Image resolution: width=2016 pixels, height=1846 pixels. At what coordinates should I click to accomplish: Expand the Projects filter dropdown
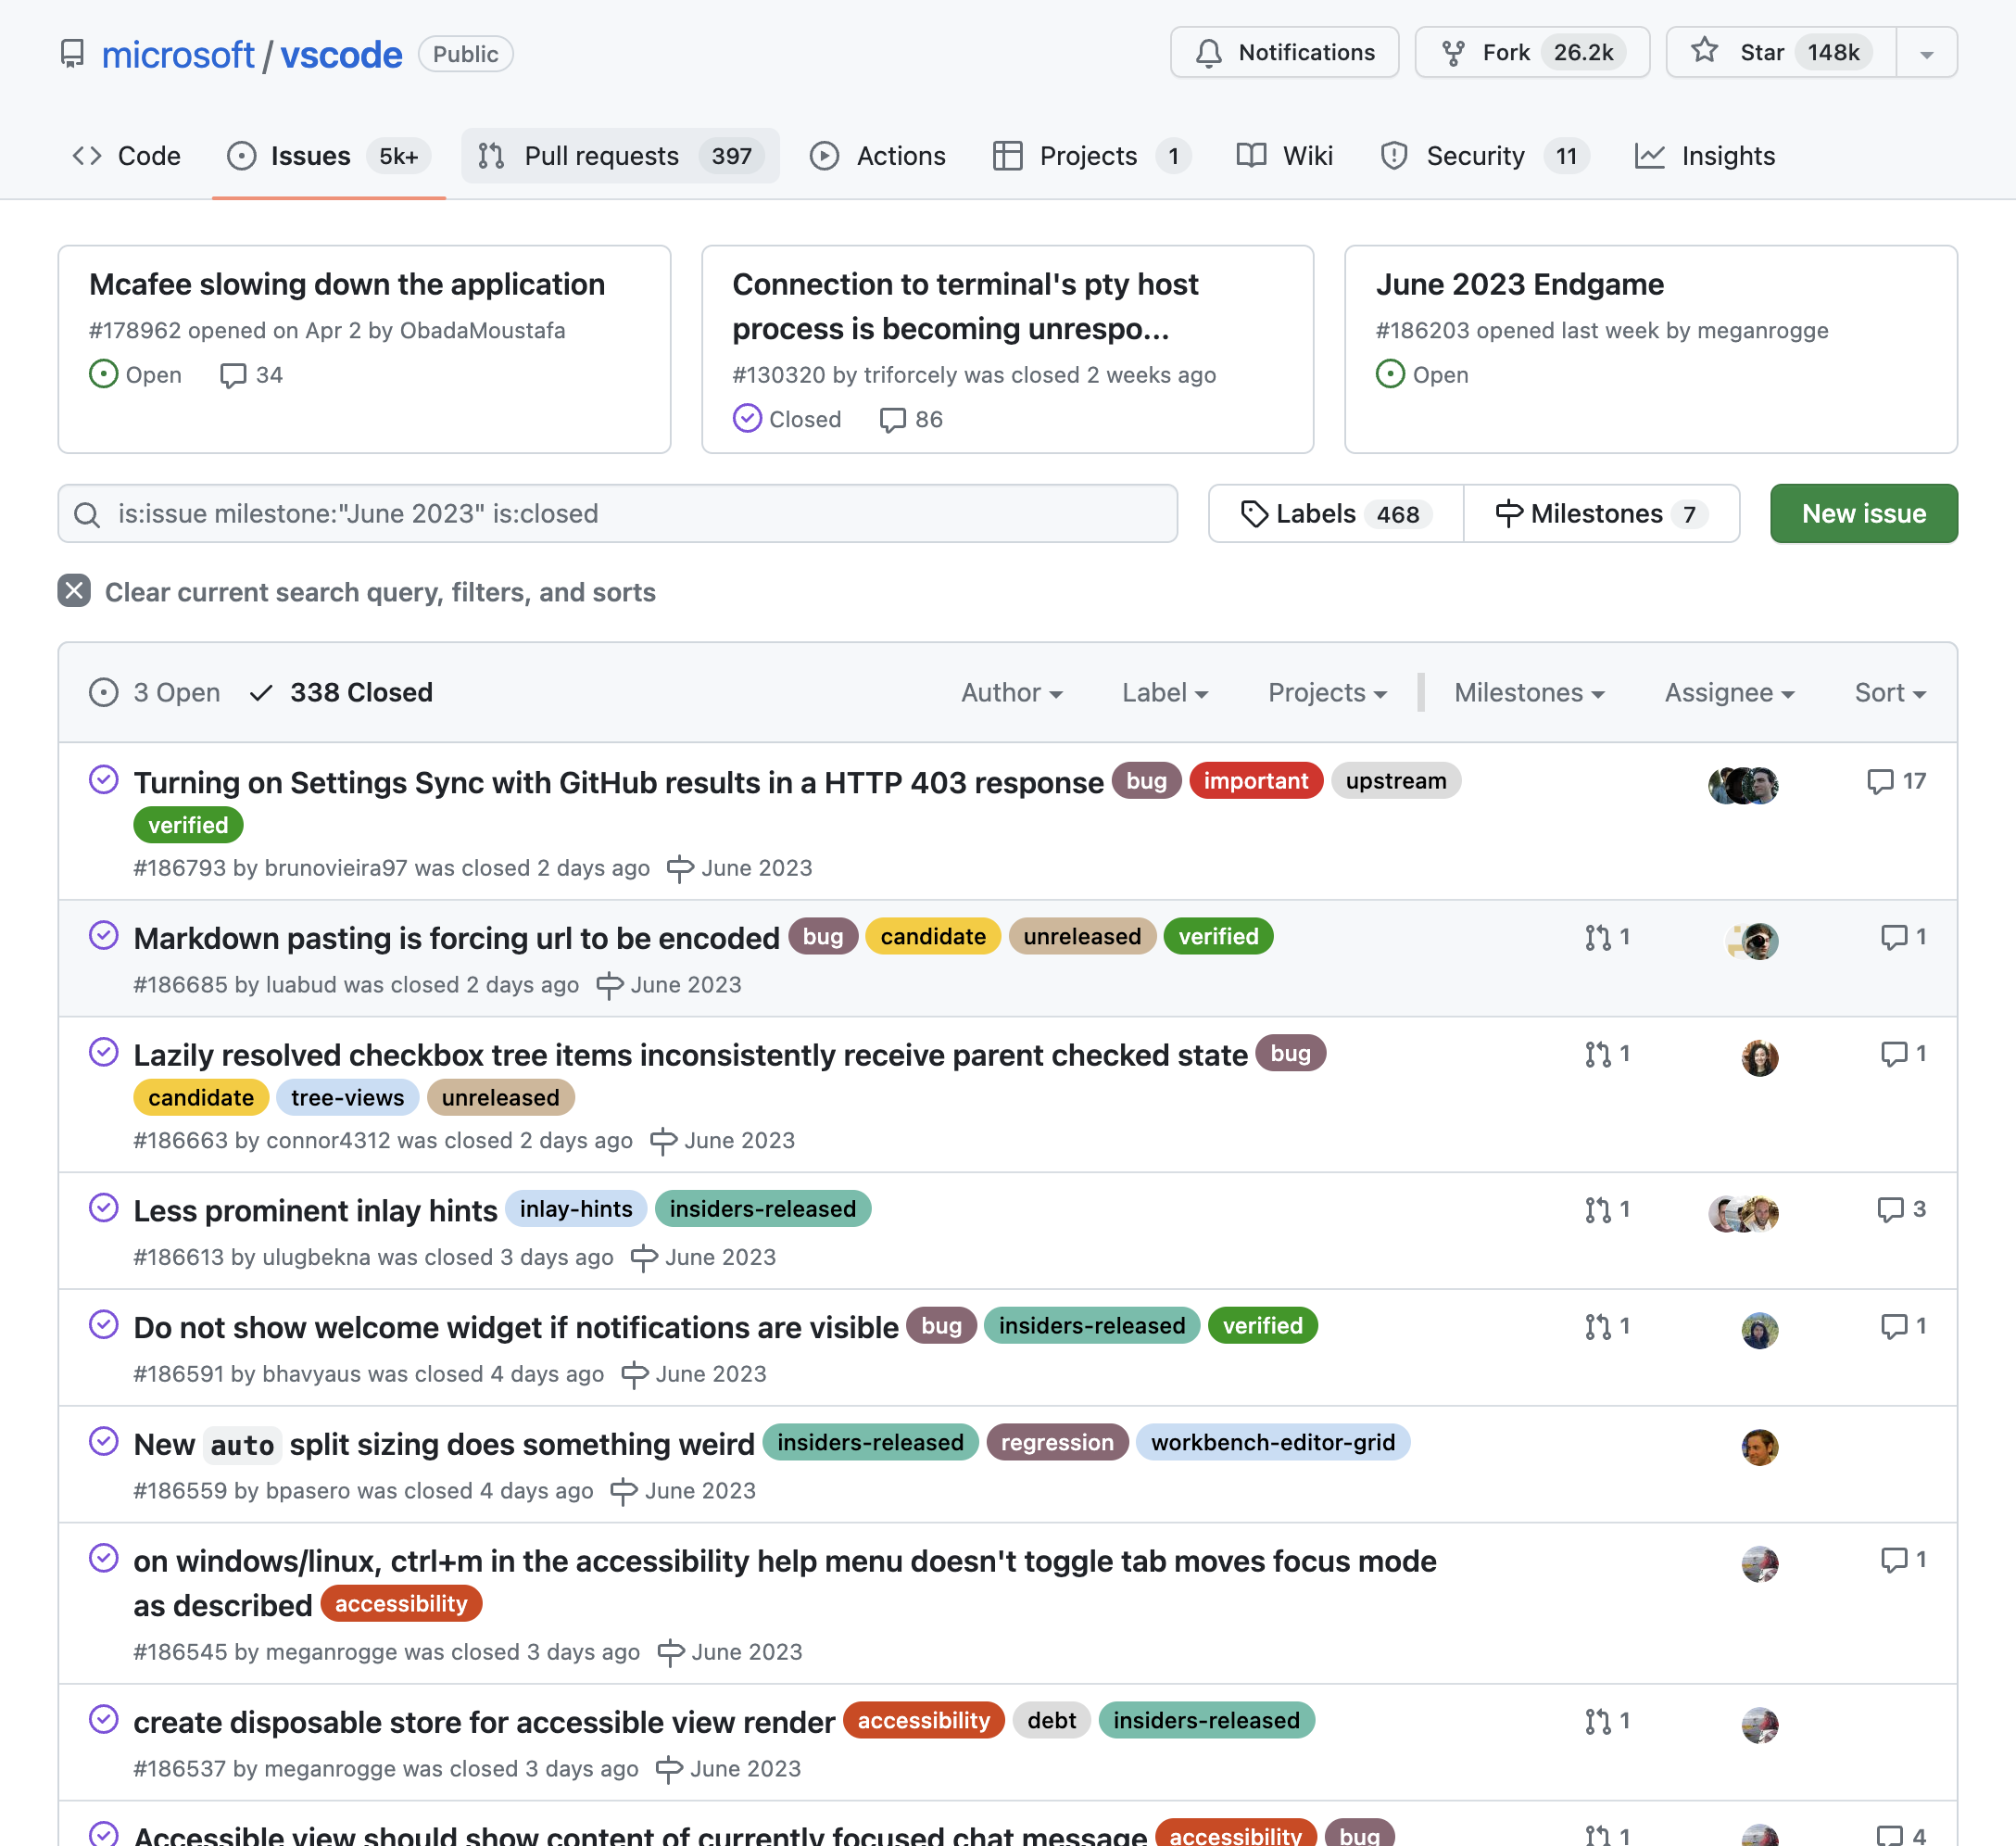tap(1327, 692)
